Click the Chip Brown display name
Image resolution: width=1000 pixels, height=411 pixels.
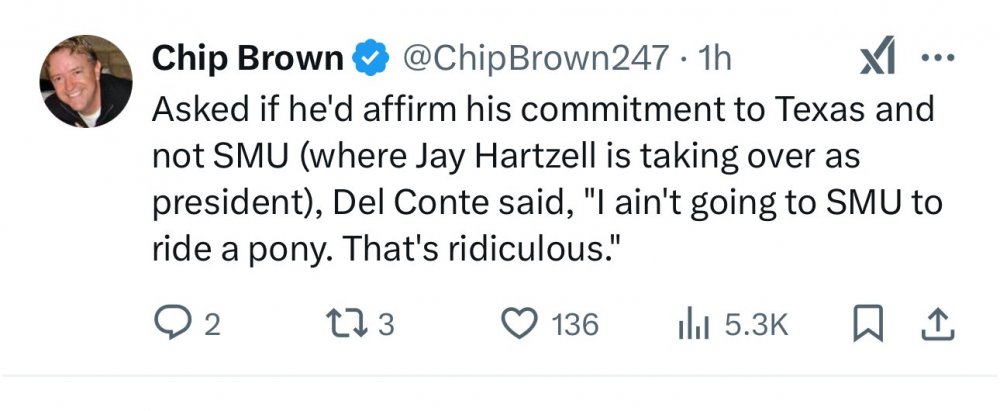point(247,59)
